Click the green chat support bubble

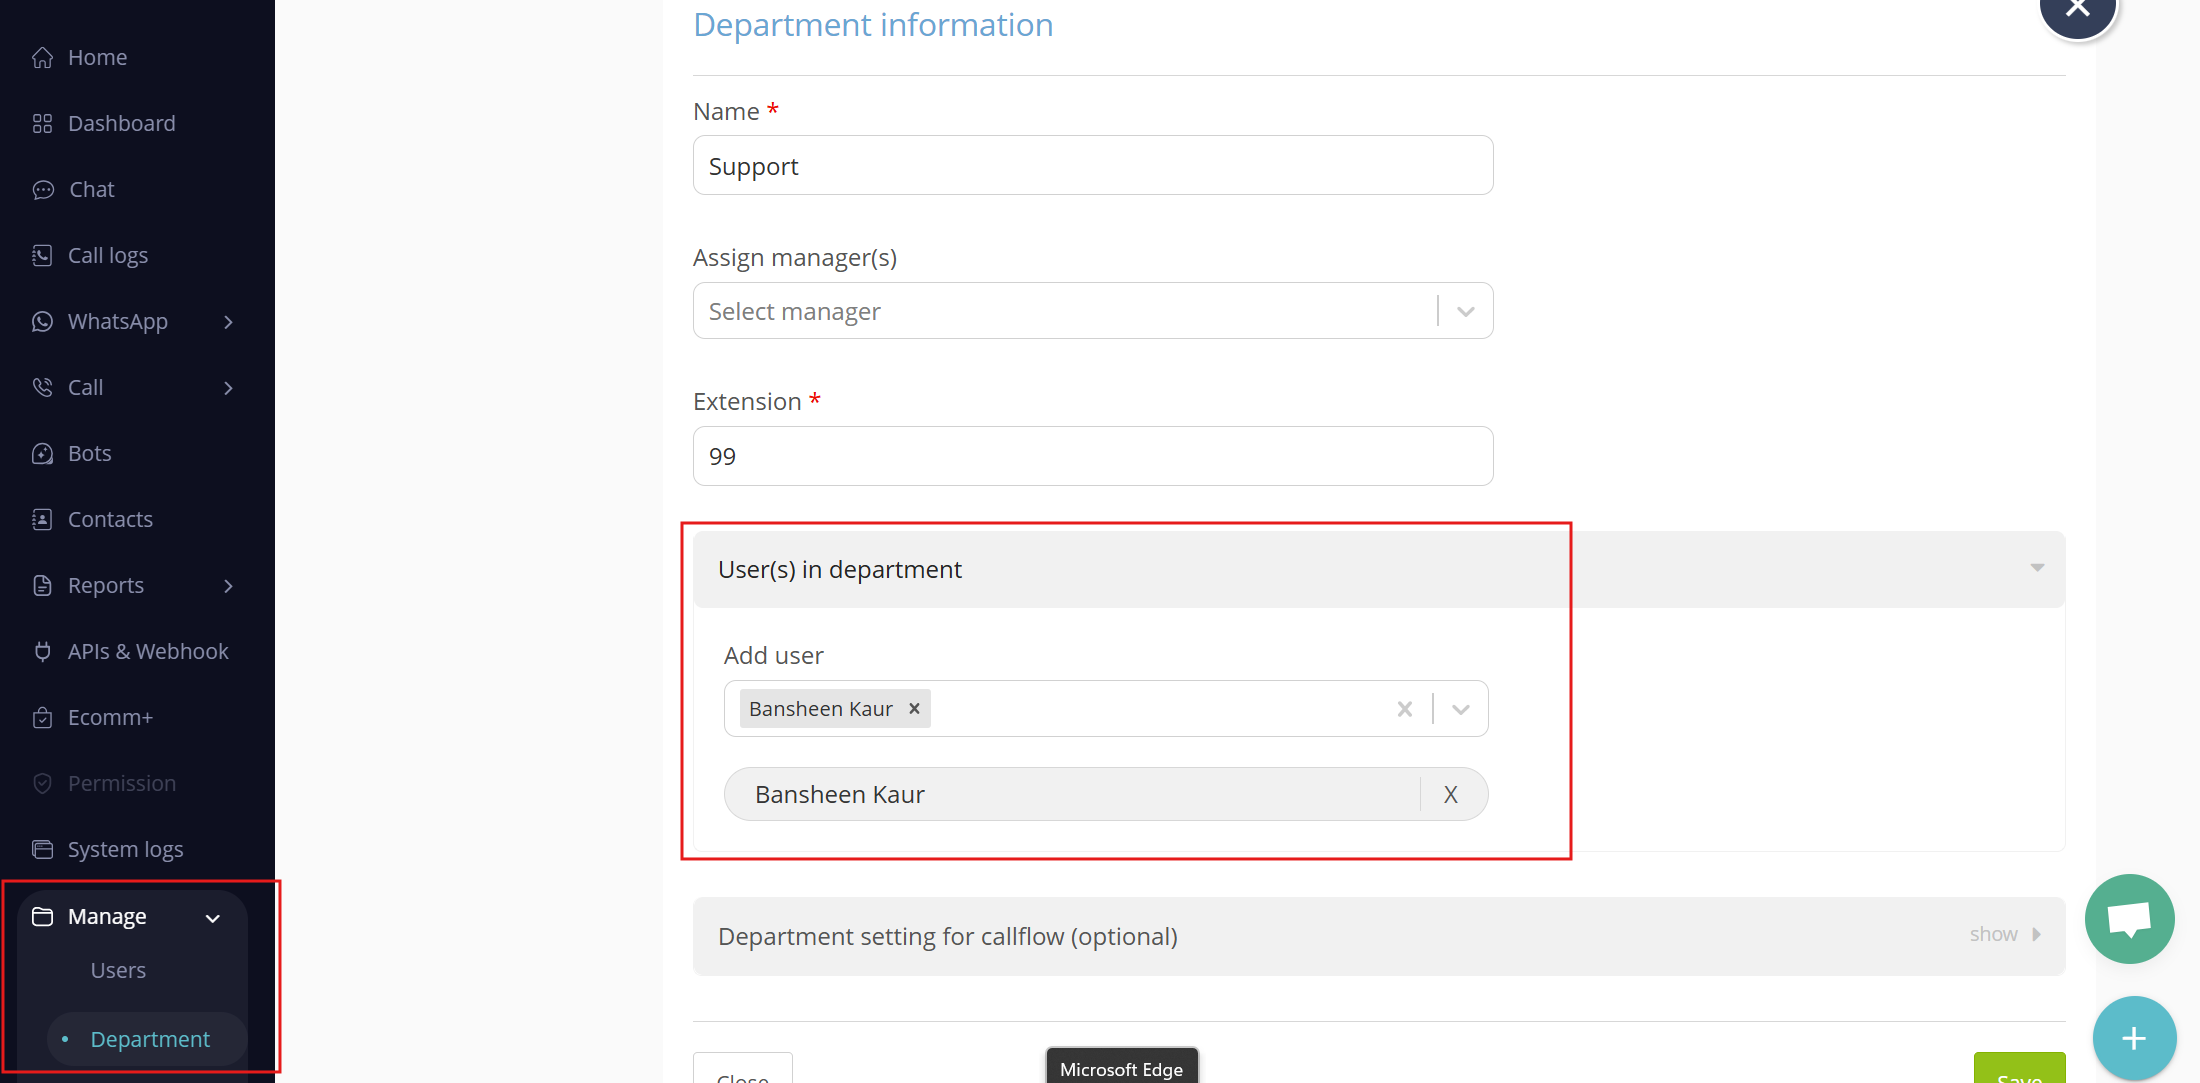click(x=2129, y=918)
